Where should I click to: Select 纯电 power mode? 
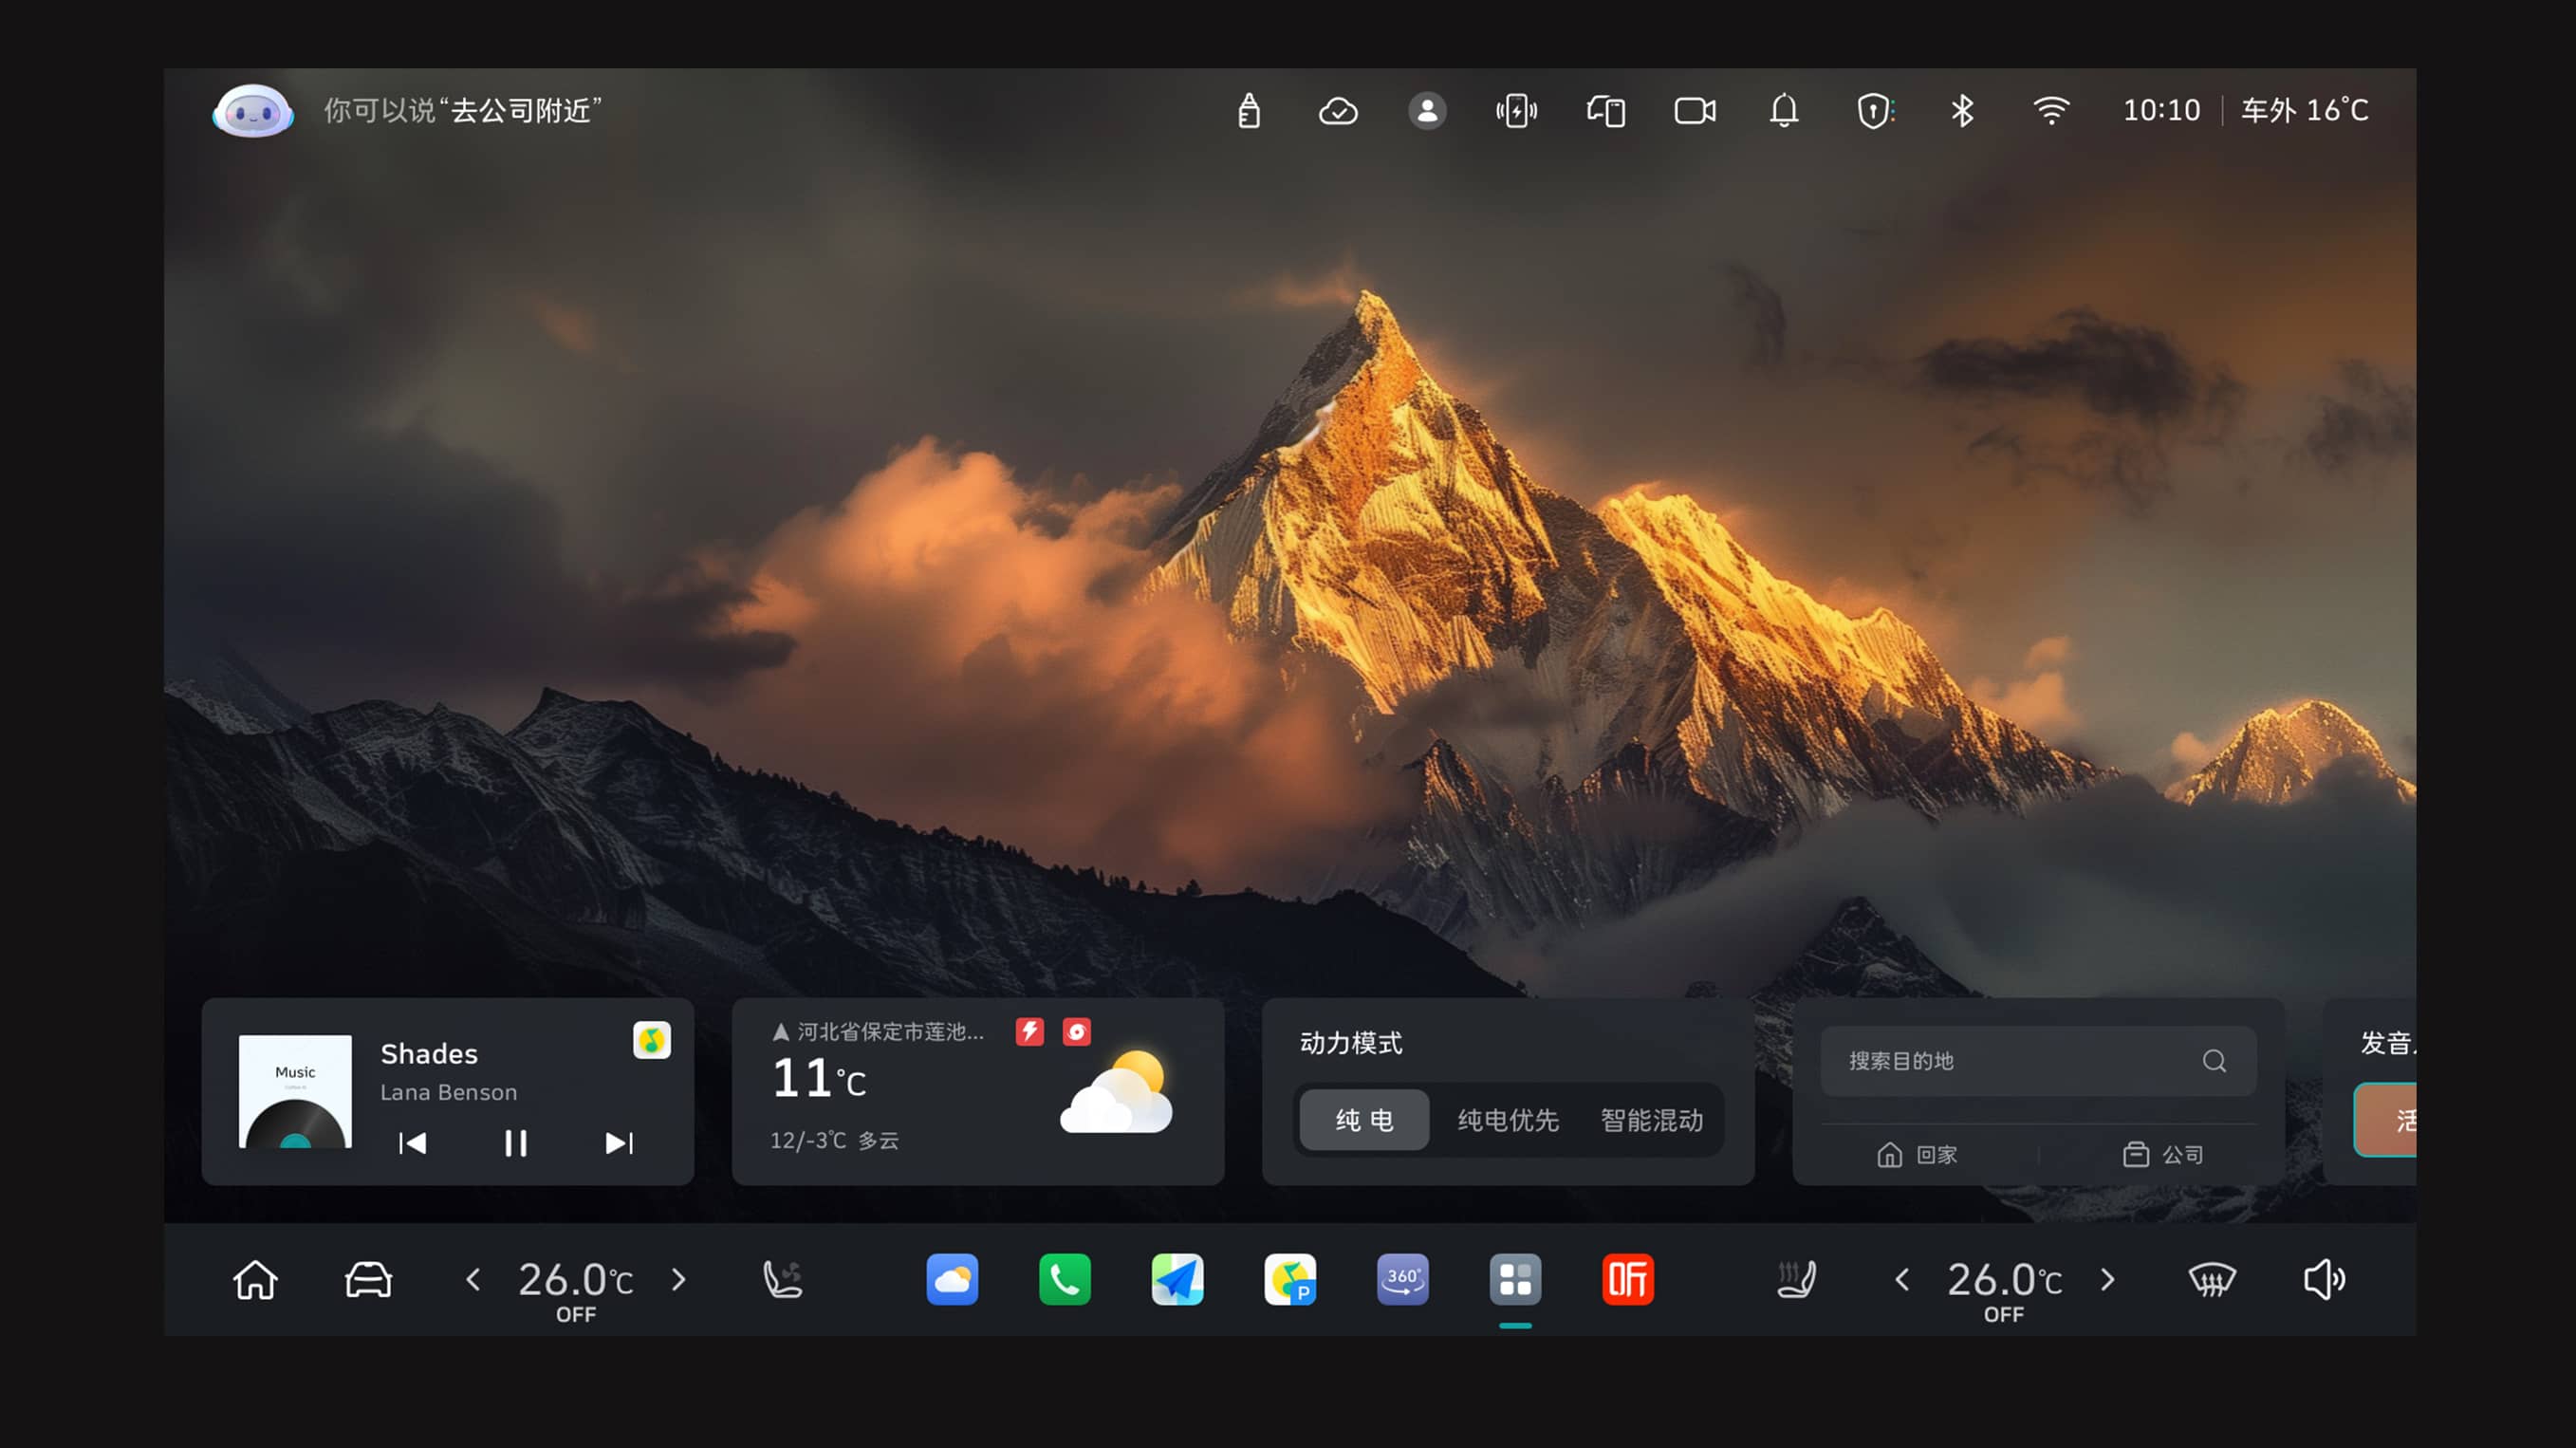[x=1364, y=1120]
